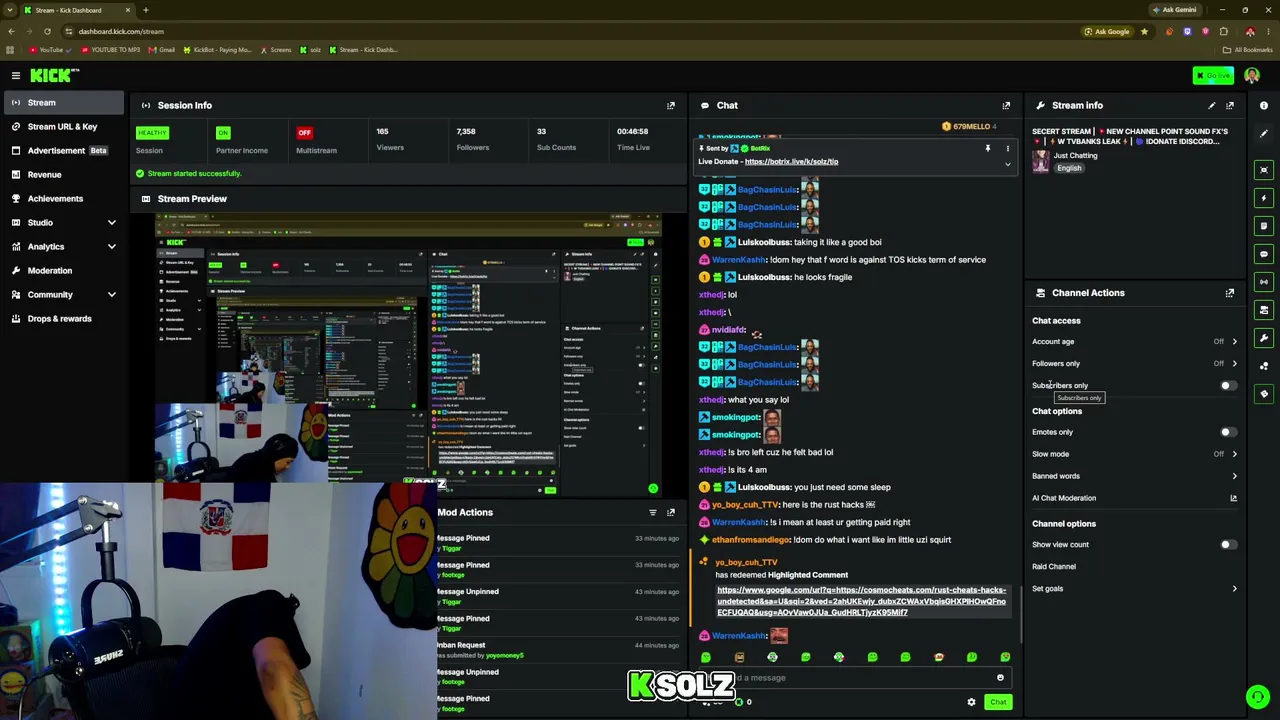
Task: Open the filter icon in the Mod Actions header
Action: click(x=653, y=513)
